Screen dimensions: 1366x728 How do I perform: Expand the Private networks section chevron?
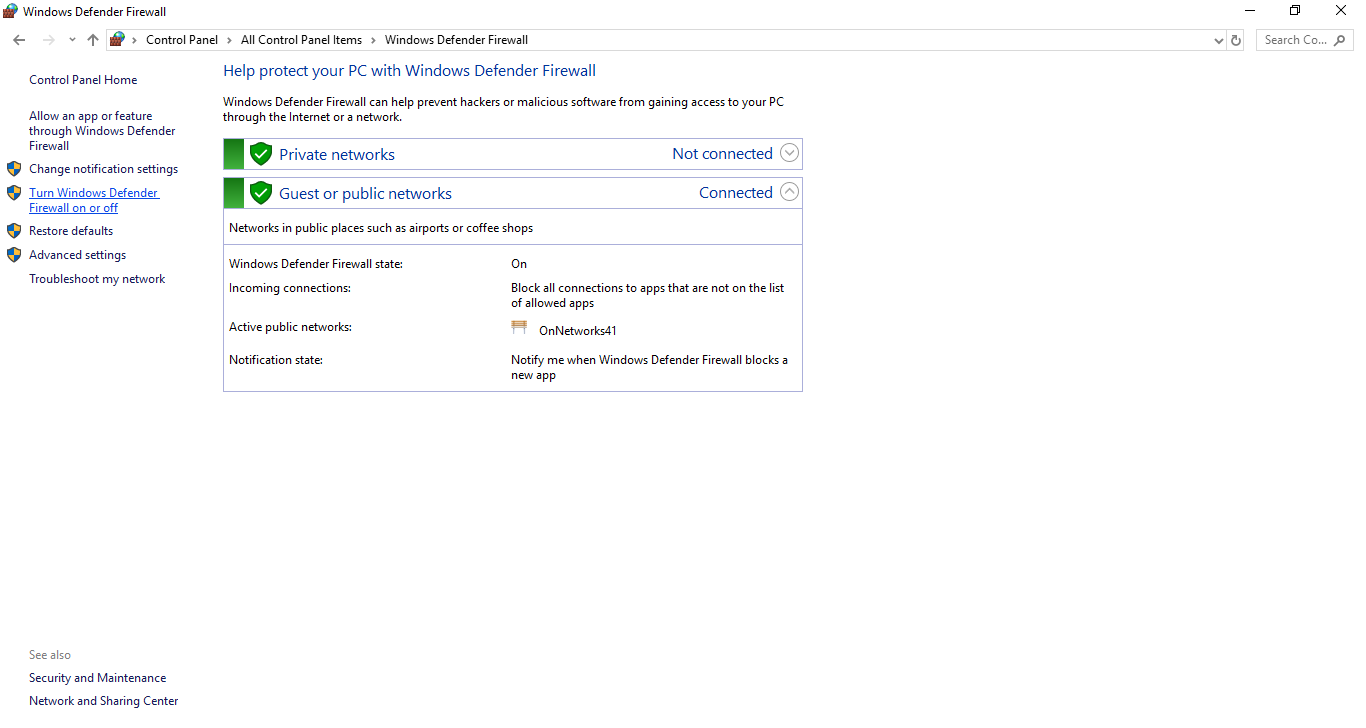[789, 153]
